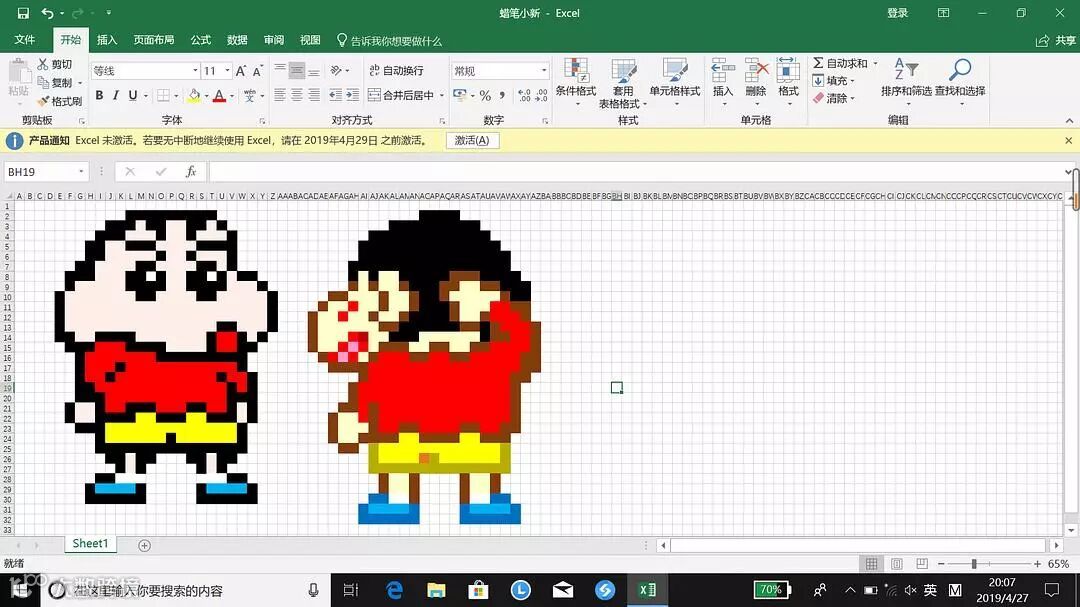
Task: Open Find and Select magnifier
Action: click(959, 81)
